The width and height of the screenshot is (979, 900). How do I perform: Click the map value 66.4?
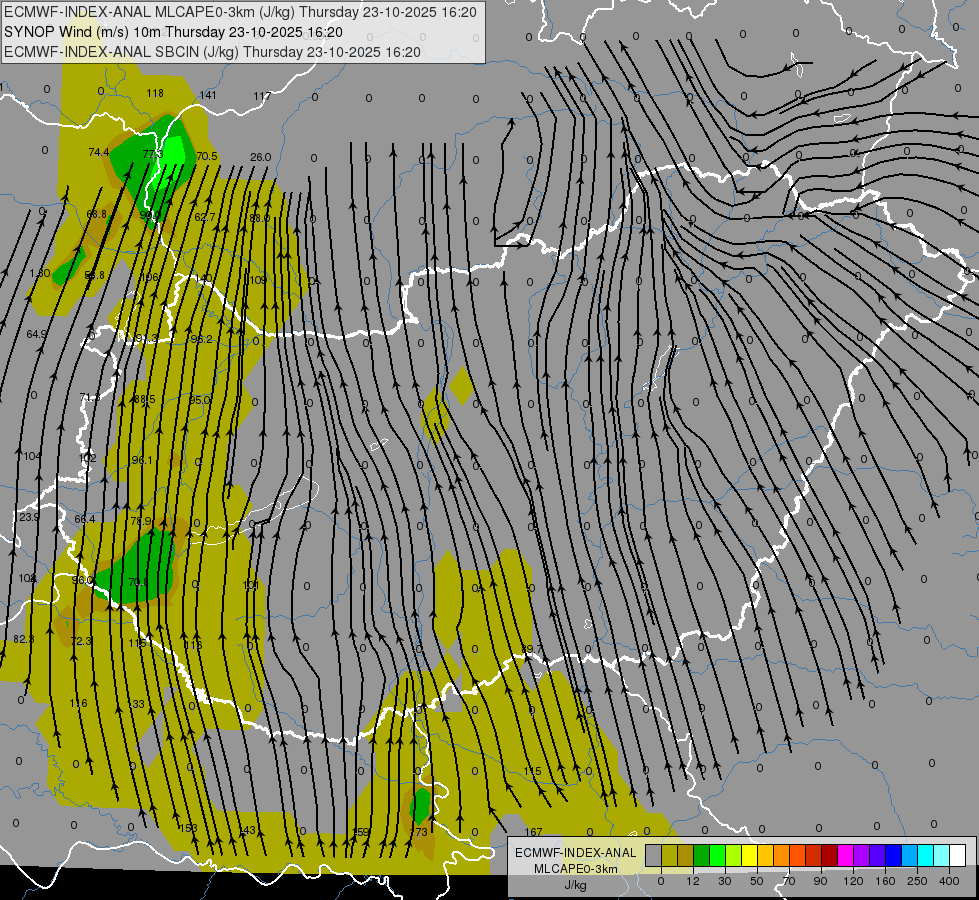(84, 519)
